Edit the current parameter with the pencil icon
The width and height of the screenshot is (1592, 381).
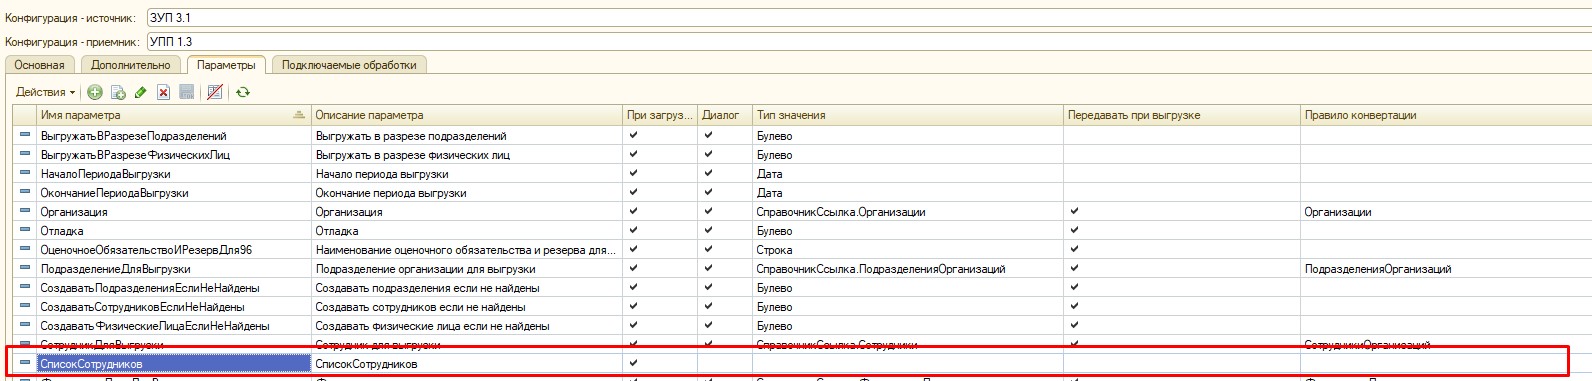click(141, 92)
